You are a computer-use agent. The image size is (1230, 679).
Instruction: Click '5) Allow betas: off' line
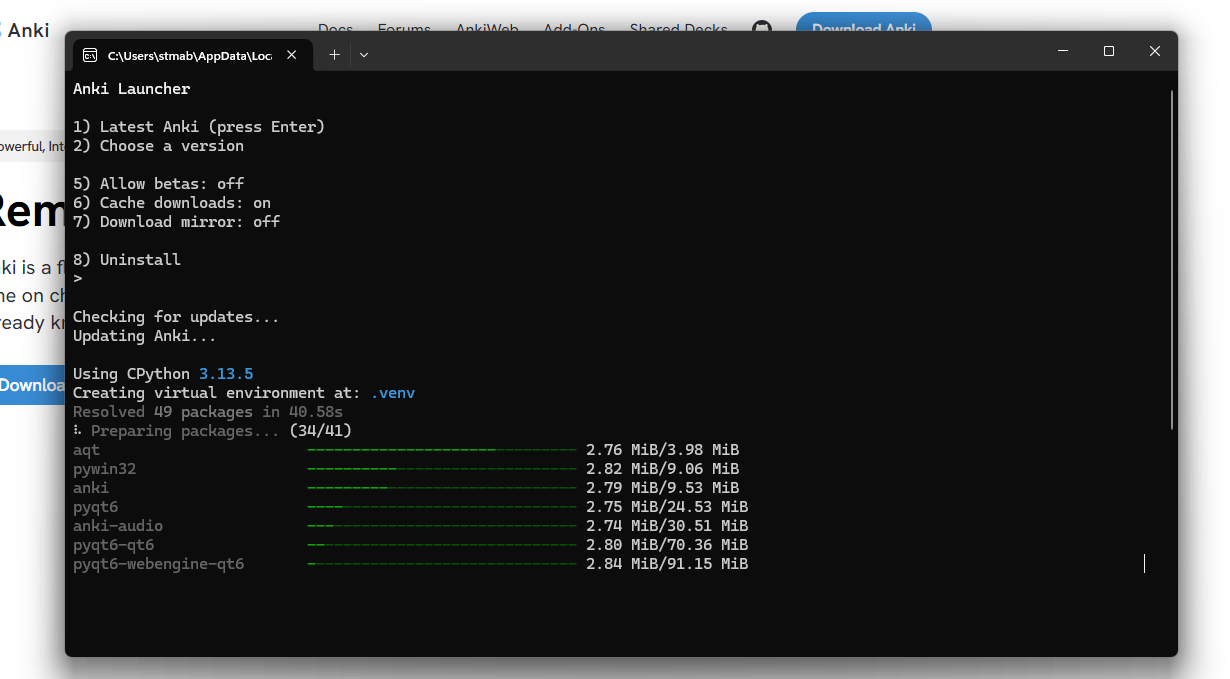[158, 184]
